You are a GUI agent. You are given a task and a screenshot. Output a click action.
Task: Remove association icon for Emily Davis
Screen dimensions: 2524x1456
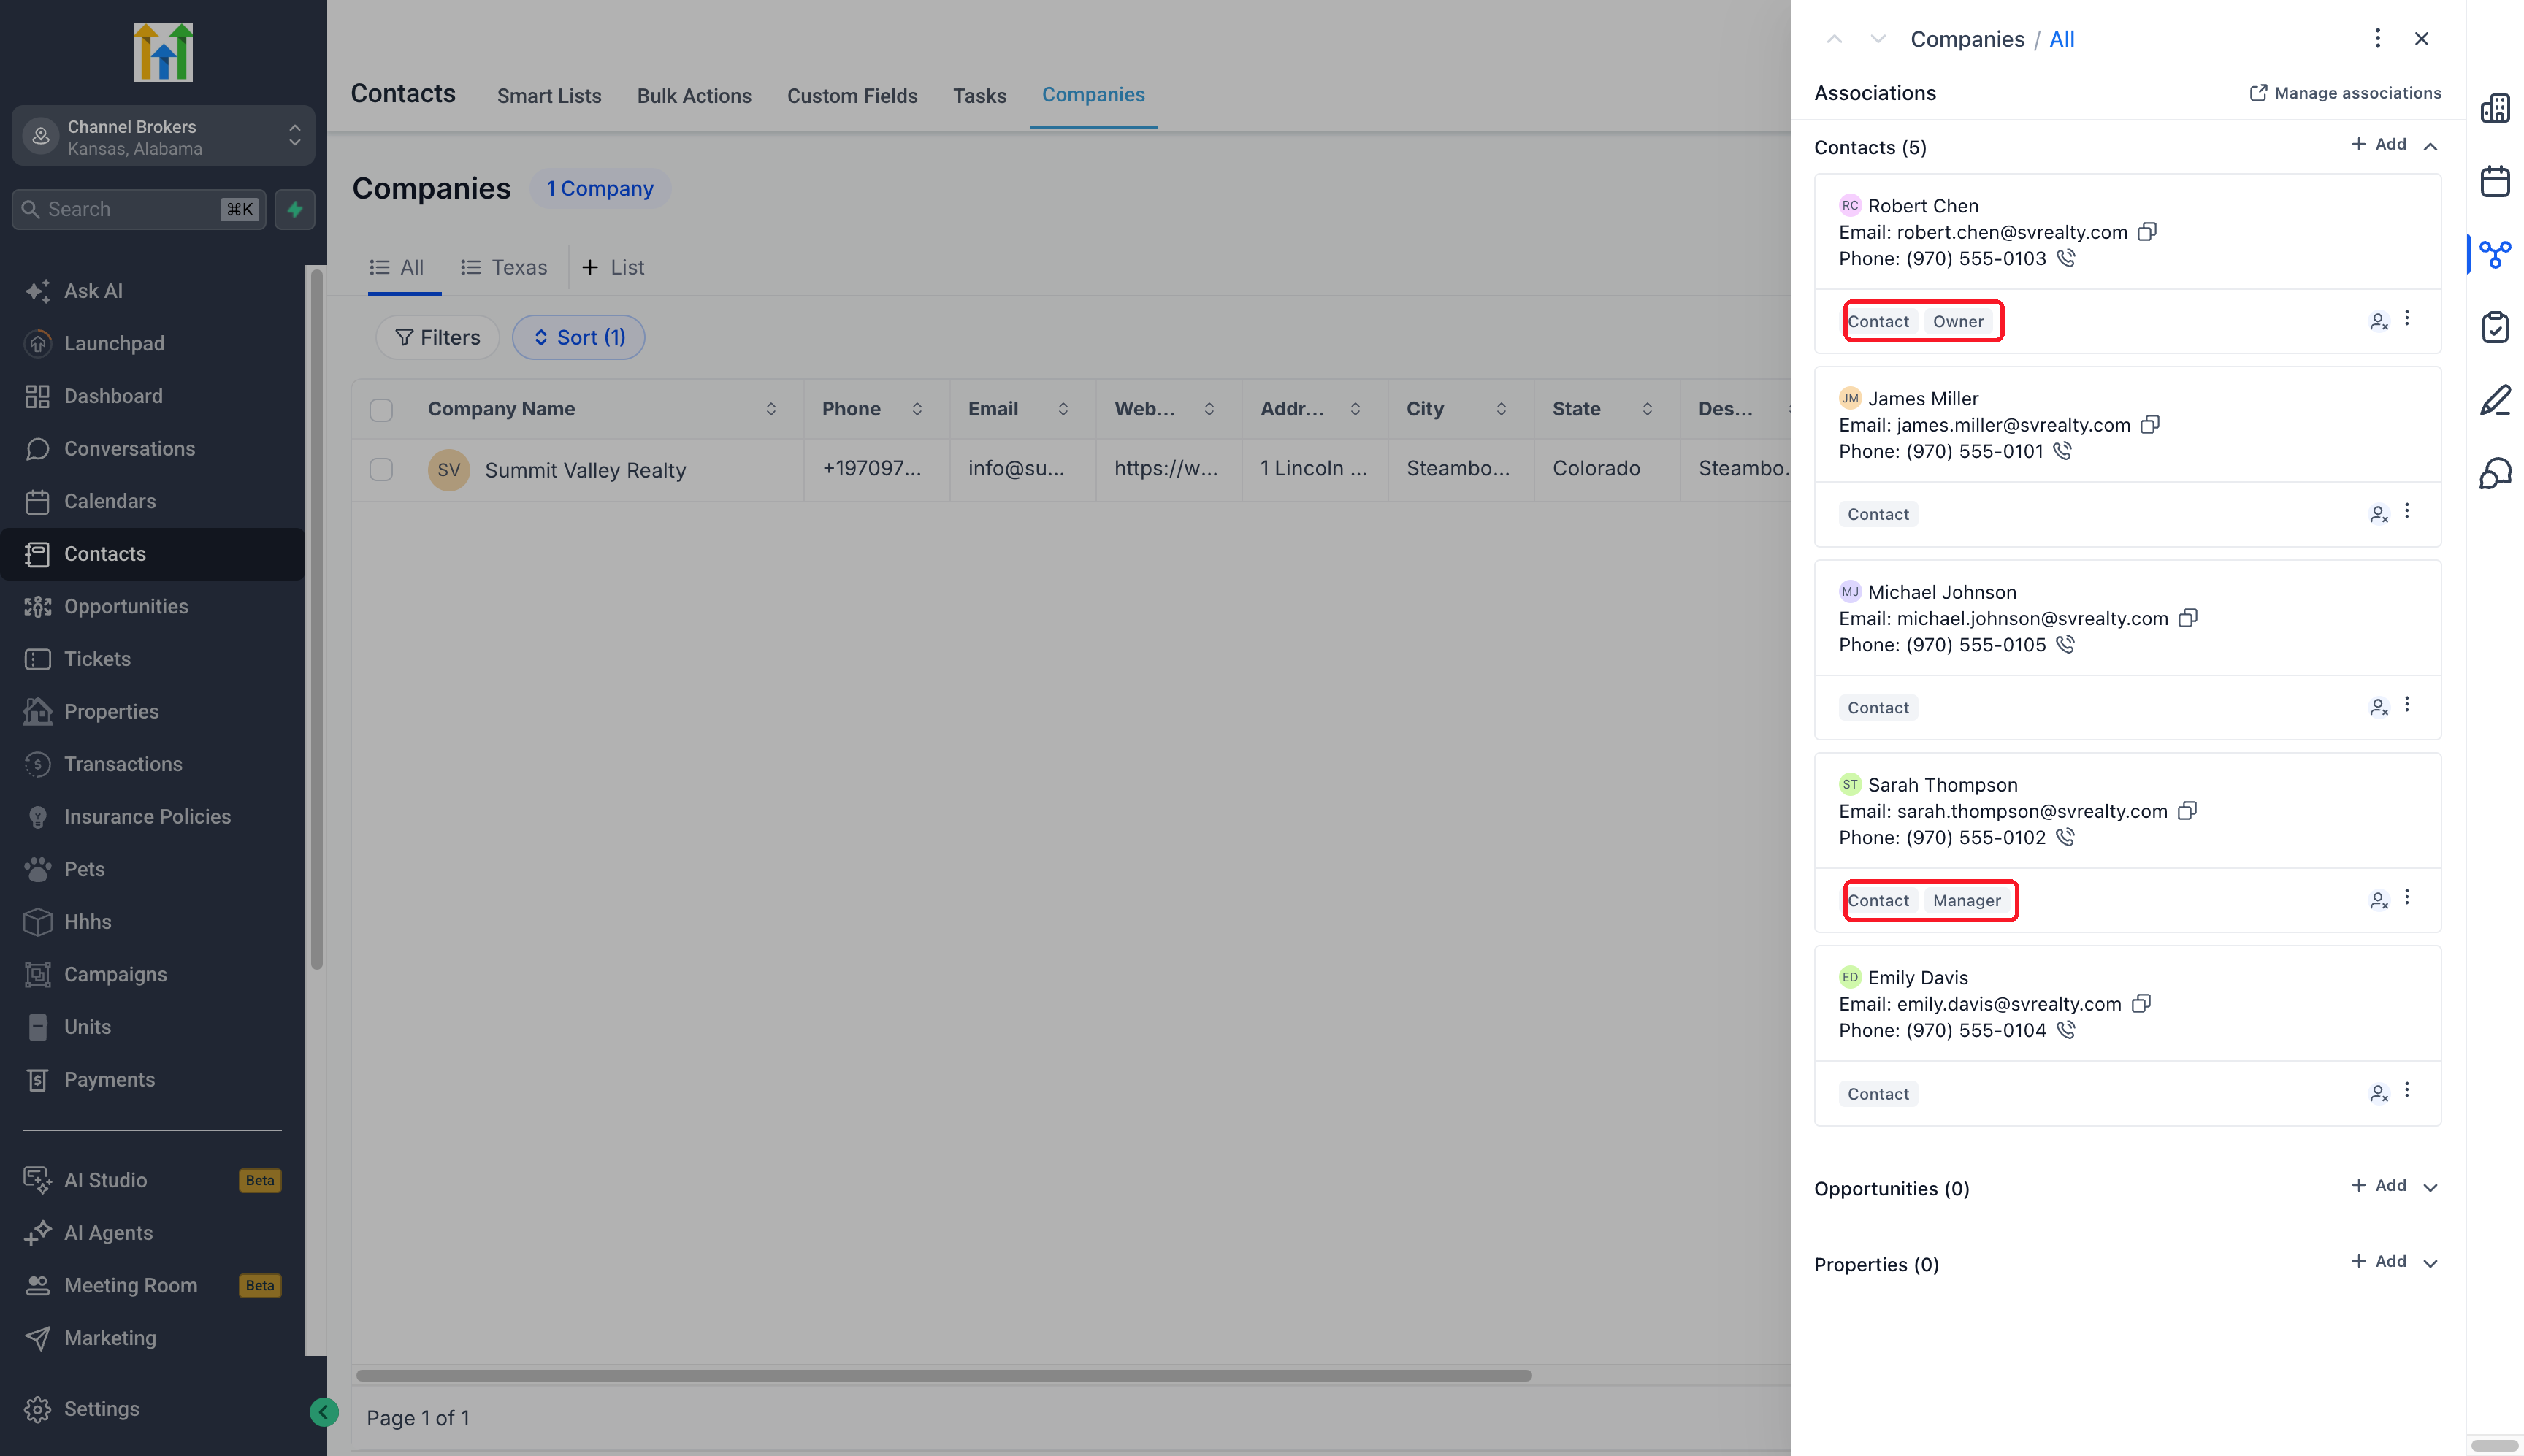click(x=2379, y=1093)
